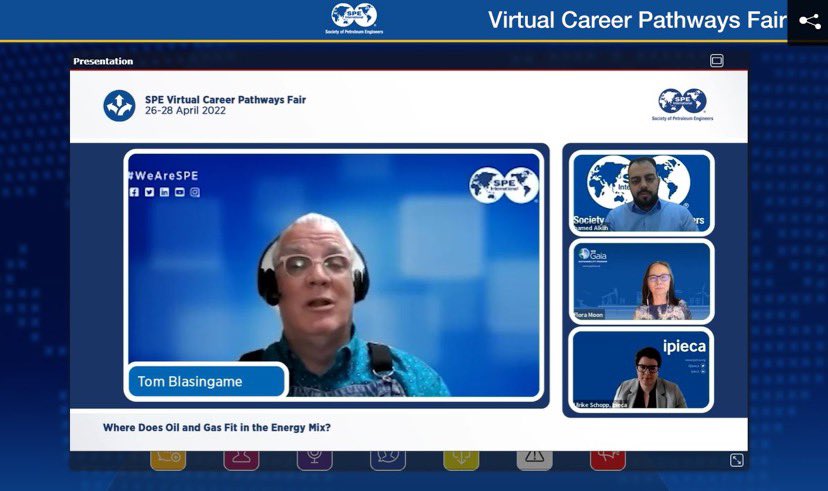Click the Instagram icon under #WeAreSPE
This screenshot has width=828, height=491.
[x=195, y=192]
